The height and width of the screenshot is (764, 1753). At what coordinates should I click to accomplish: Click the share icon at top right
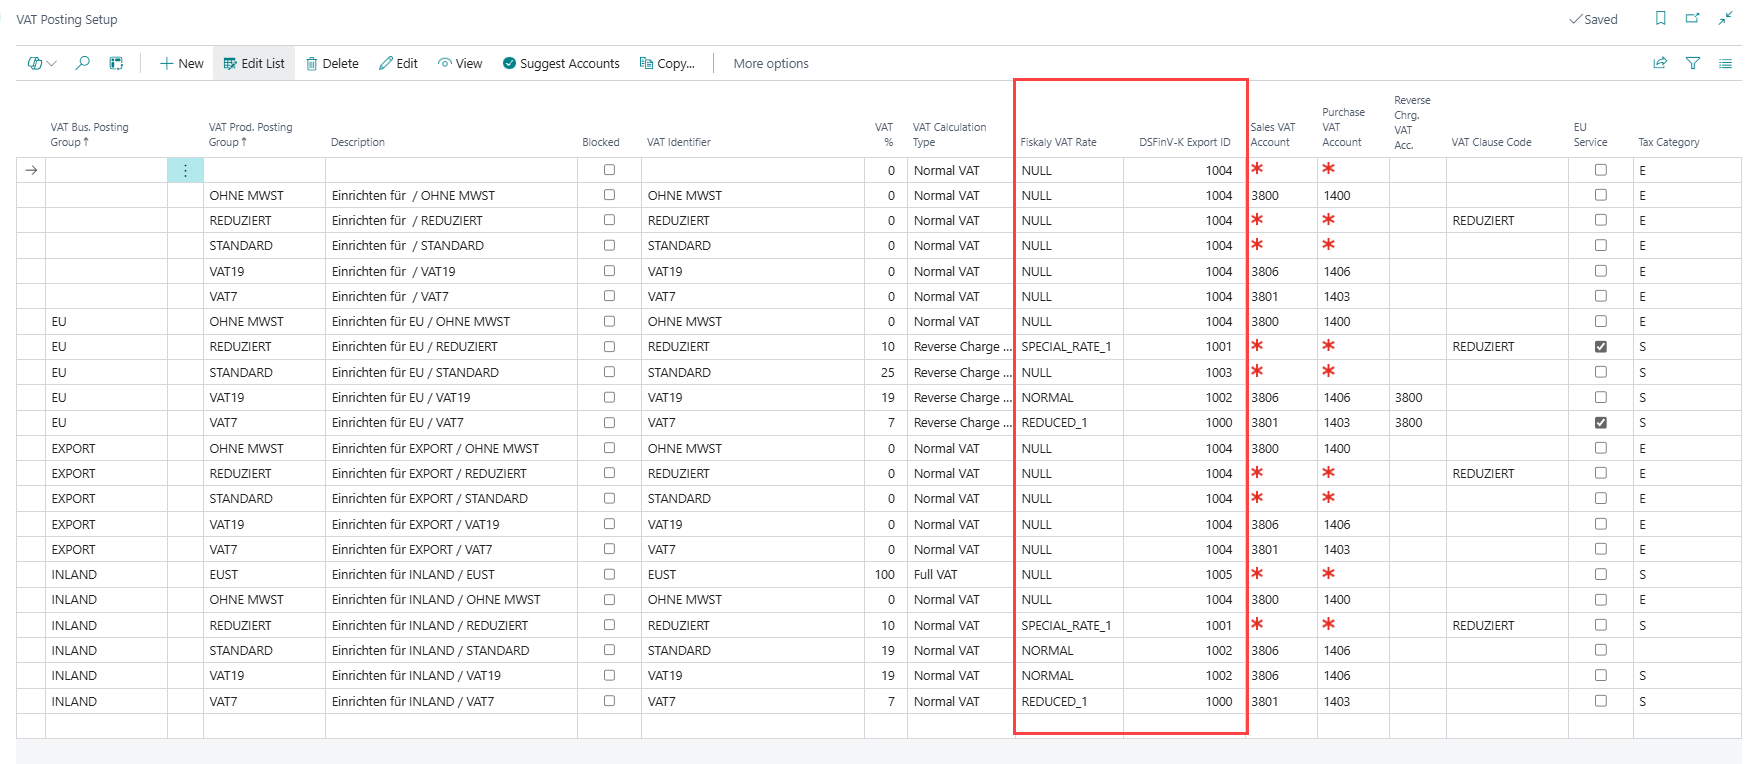tap(1660, 63)
